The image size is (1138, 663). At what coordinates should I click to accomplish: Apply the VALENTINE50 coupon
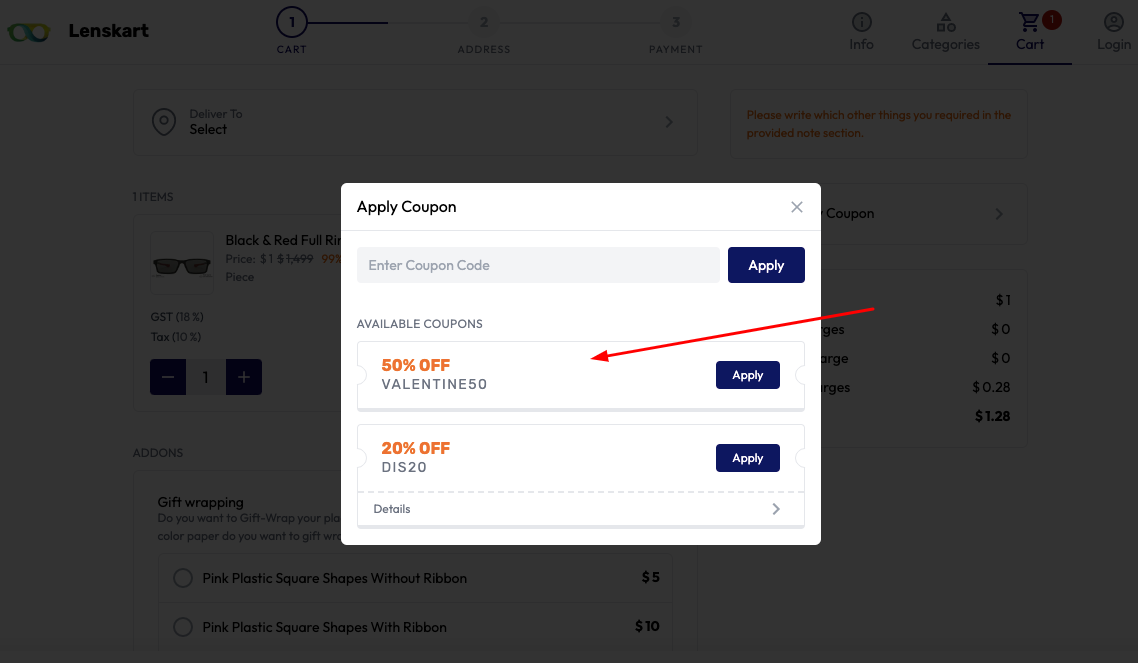[x=748, y=375]
